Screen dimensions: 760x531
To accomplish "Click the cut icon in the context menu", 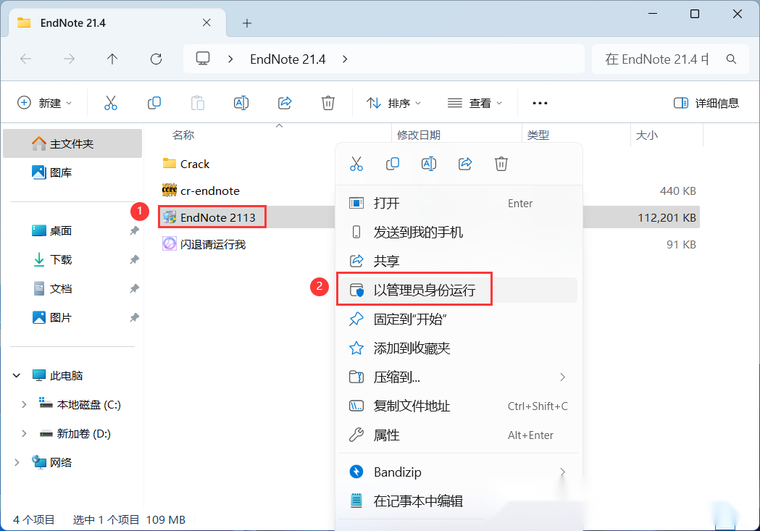I will pyautogui.click(x=355, y=164).
